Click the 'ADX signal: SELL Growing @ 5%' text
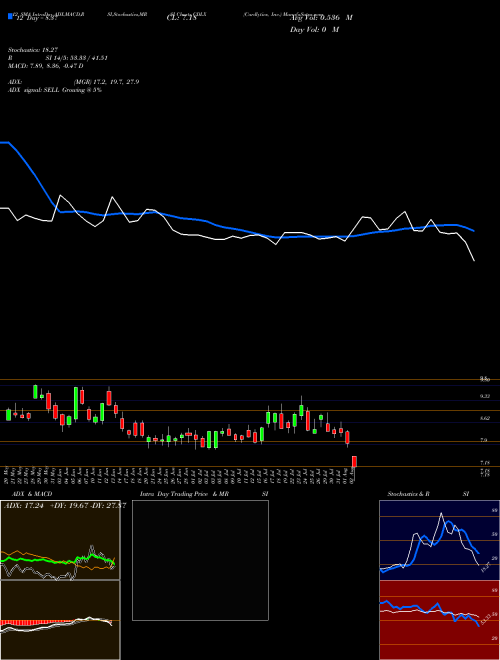 55,90
